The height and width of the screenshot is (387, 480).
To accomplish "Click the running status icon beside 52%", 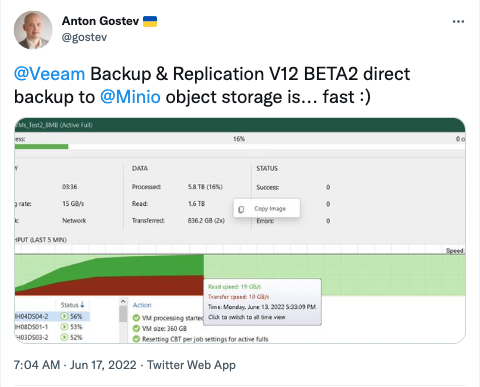I will pyautogui.click(x=64, y=337).
